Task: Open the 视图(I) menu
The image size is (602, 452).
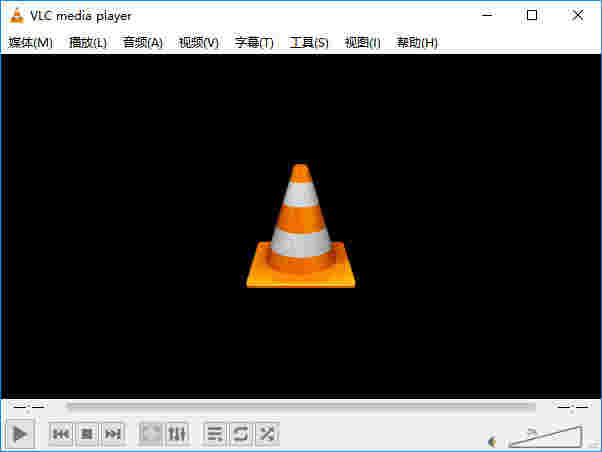Action: (x=362, y=42)
